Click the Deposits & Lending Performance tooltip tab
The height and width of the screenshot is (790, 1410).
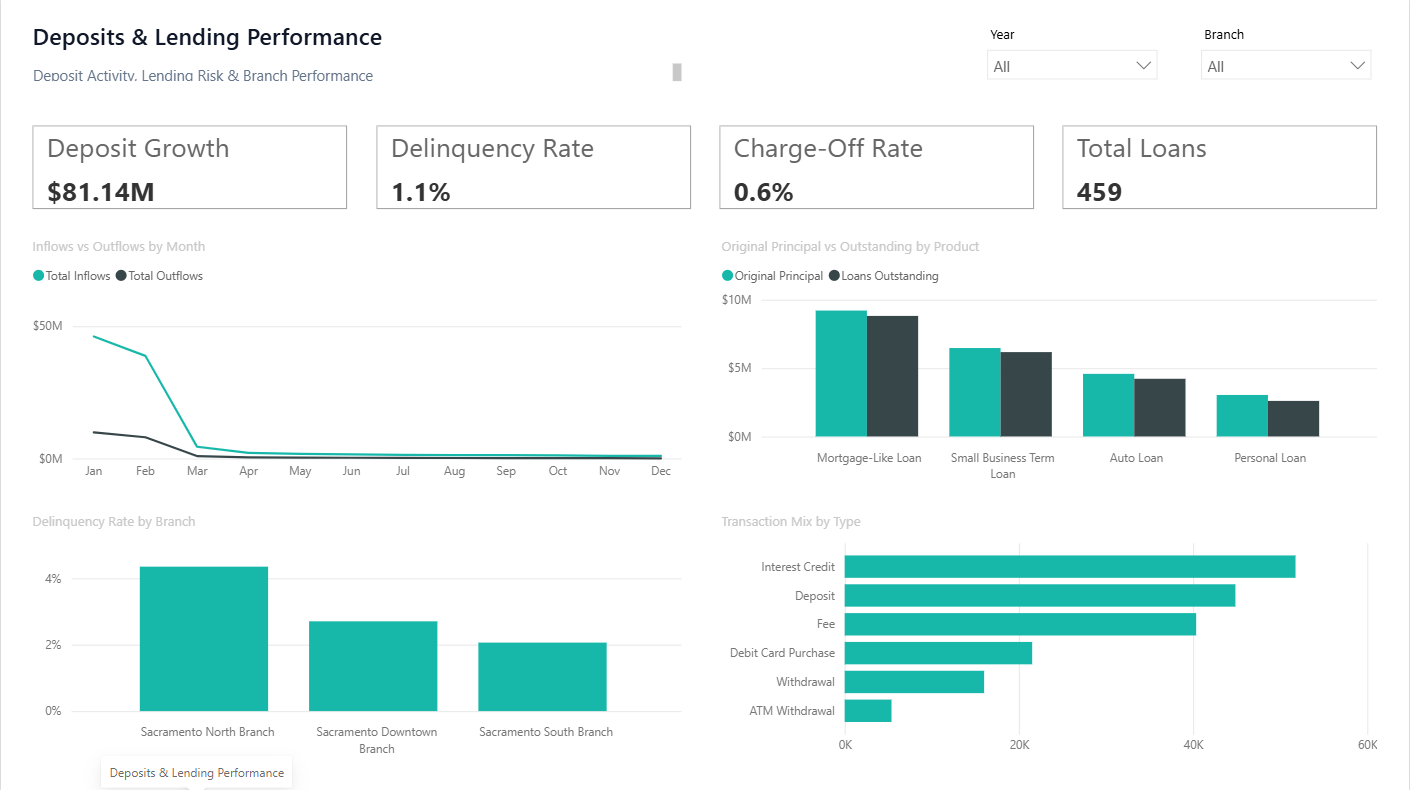(197, 772)
